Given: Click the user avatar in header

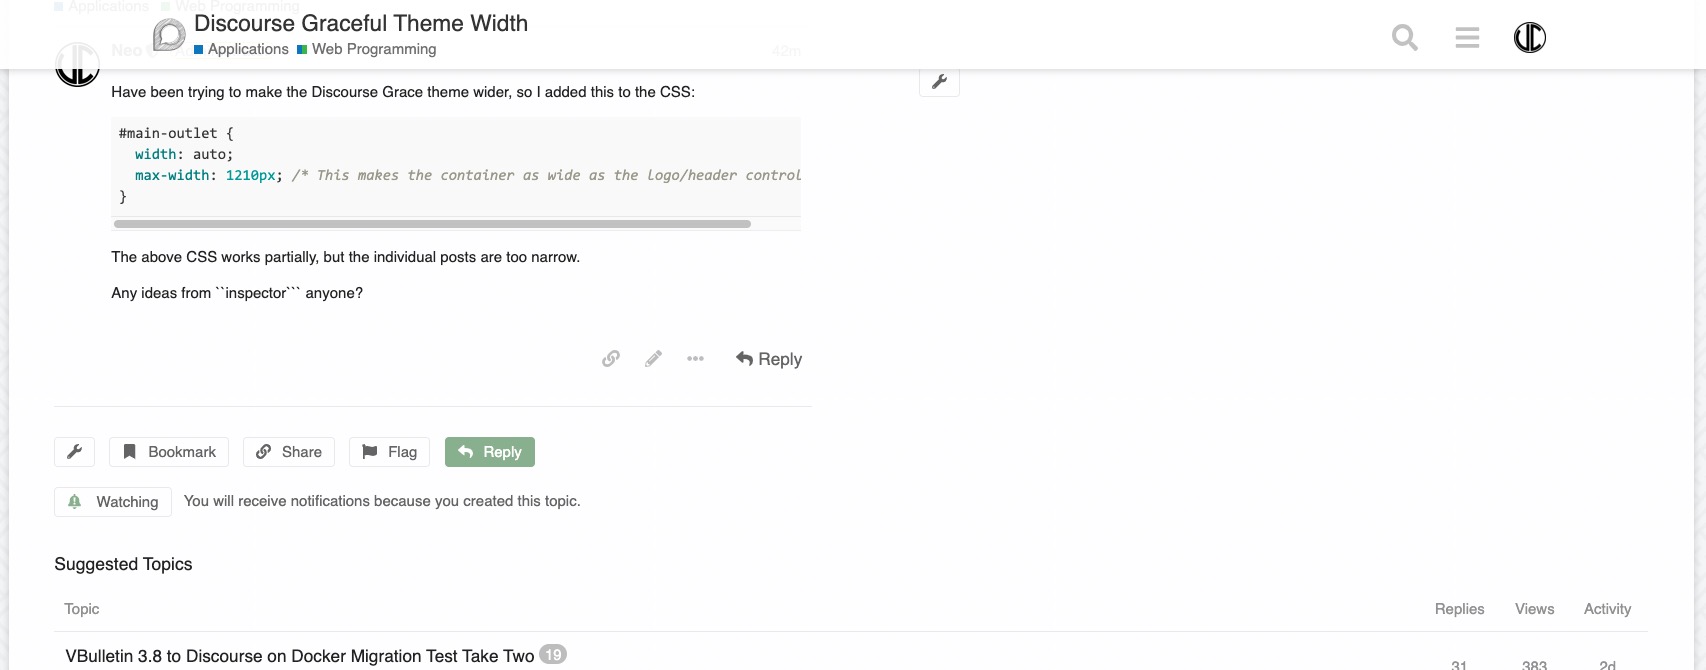Looking at the screenshot, I should pos(1529,38).
